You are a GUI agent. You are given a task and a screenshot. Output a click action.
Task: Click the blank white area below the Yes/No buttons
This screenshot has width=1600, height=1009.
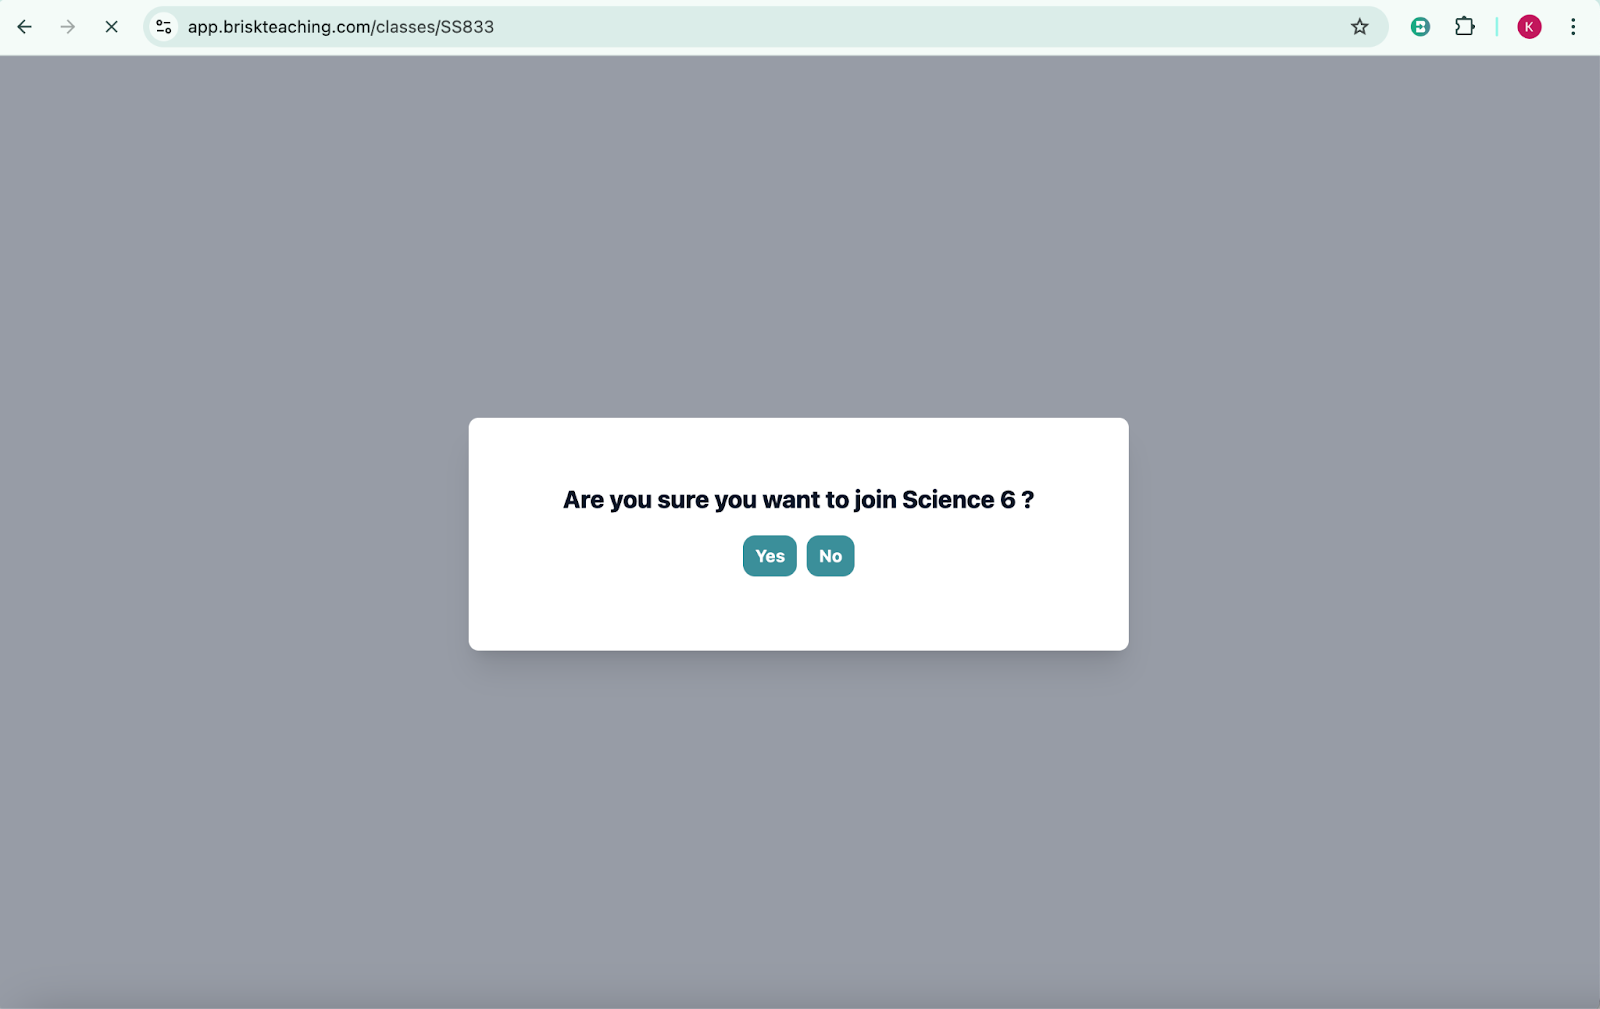coord(798,615)
